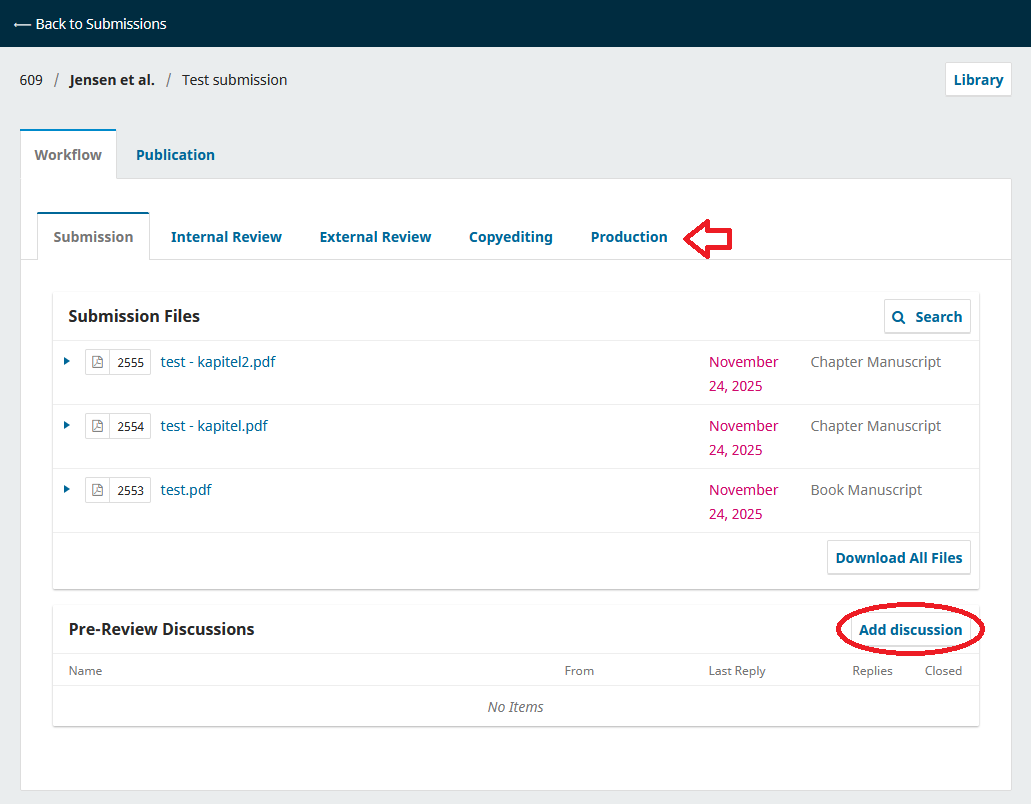Image resolution: width=1031 pixels, height=804 pixels.
Task: Open the test - kapitel2.pdf file link
Action: point(218,361)
